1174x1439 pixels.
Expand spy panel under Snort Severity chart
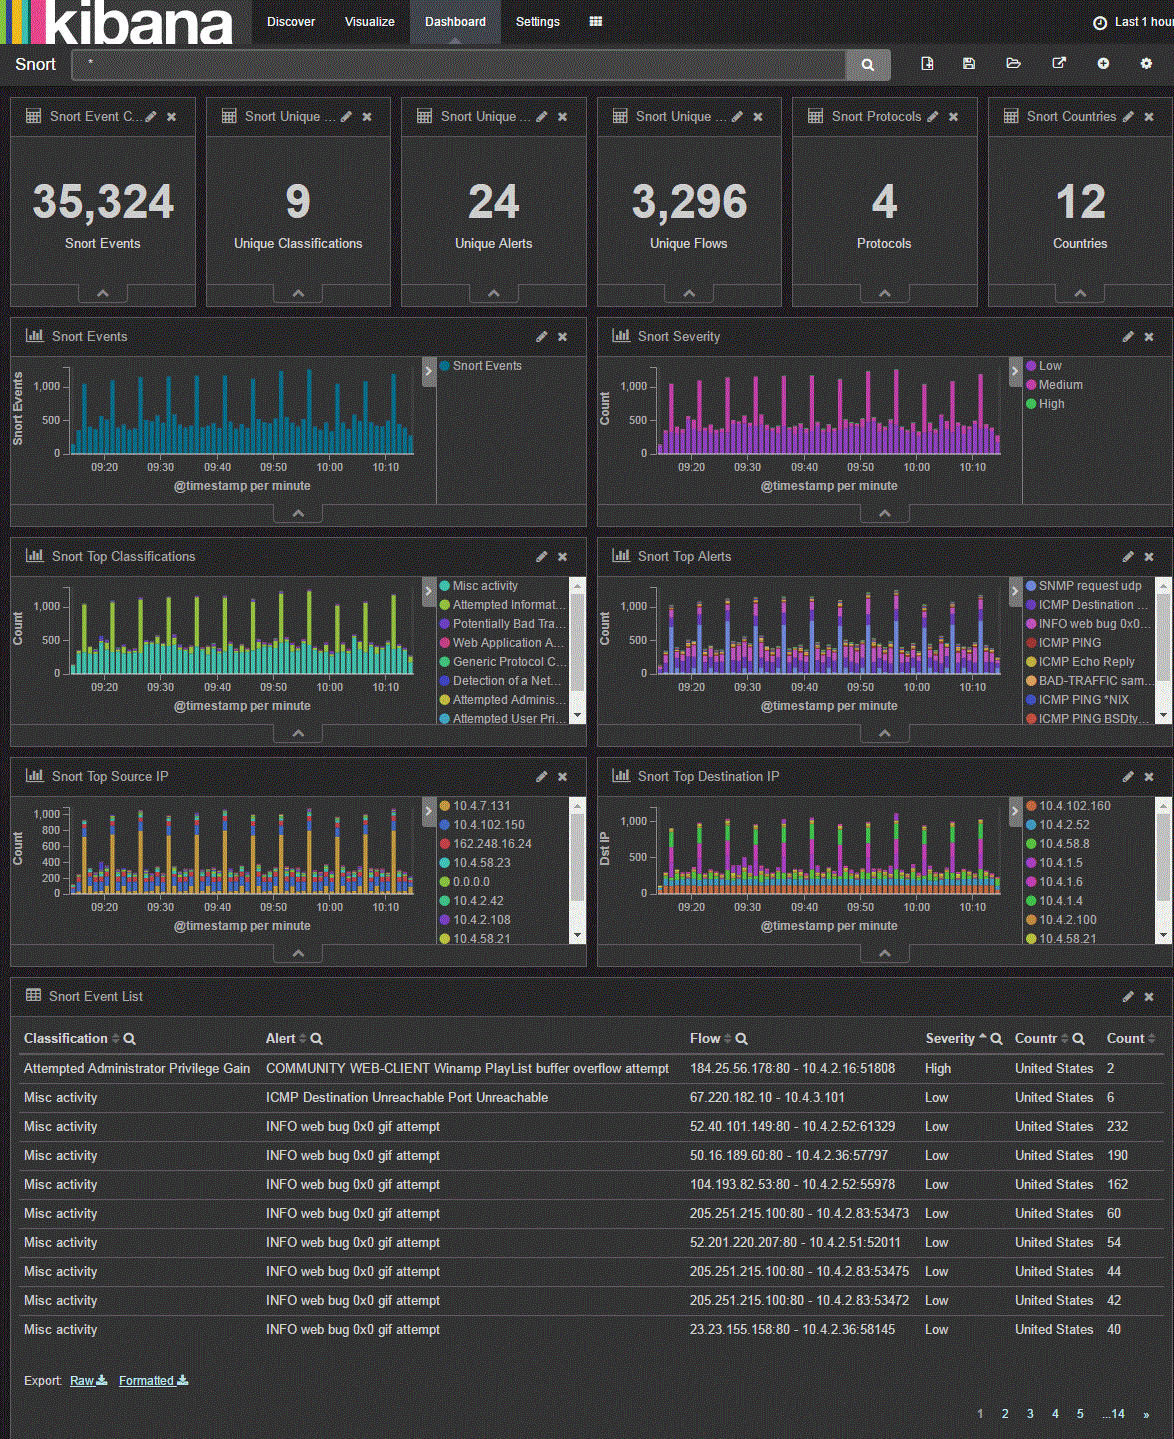tap(885, 513)
